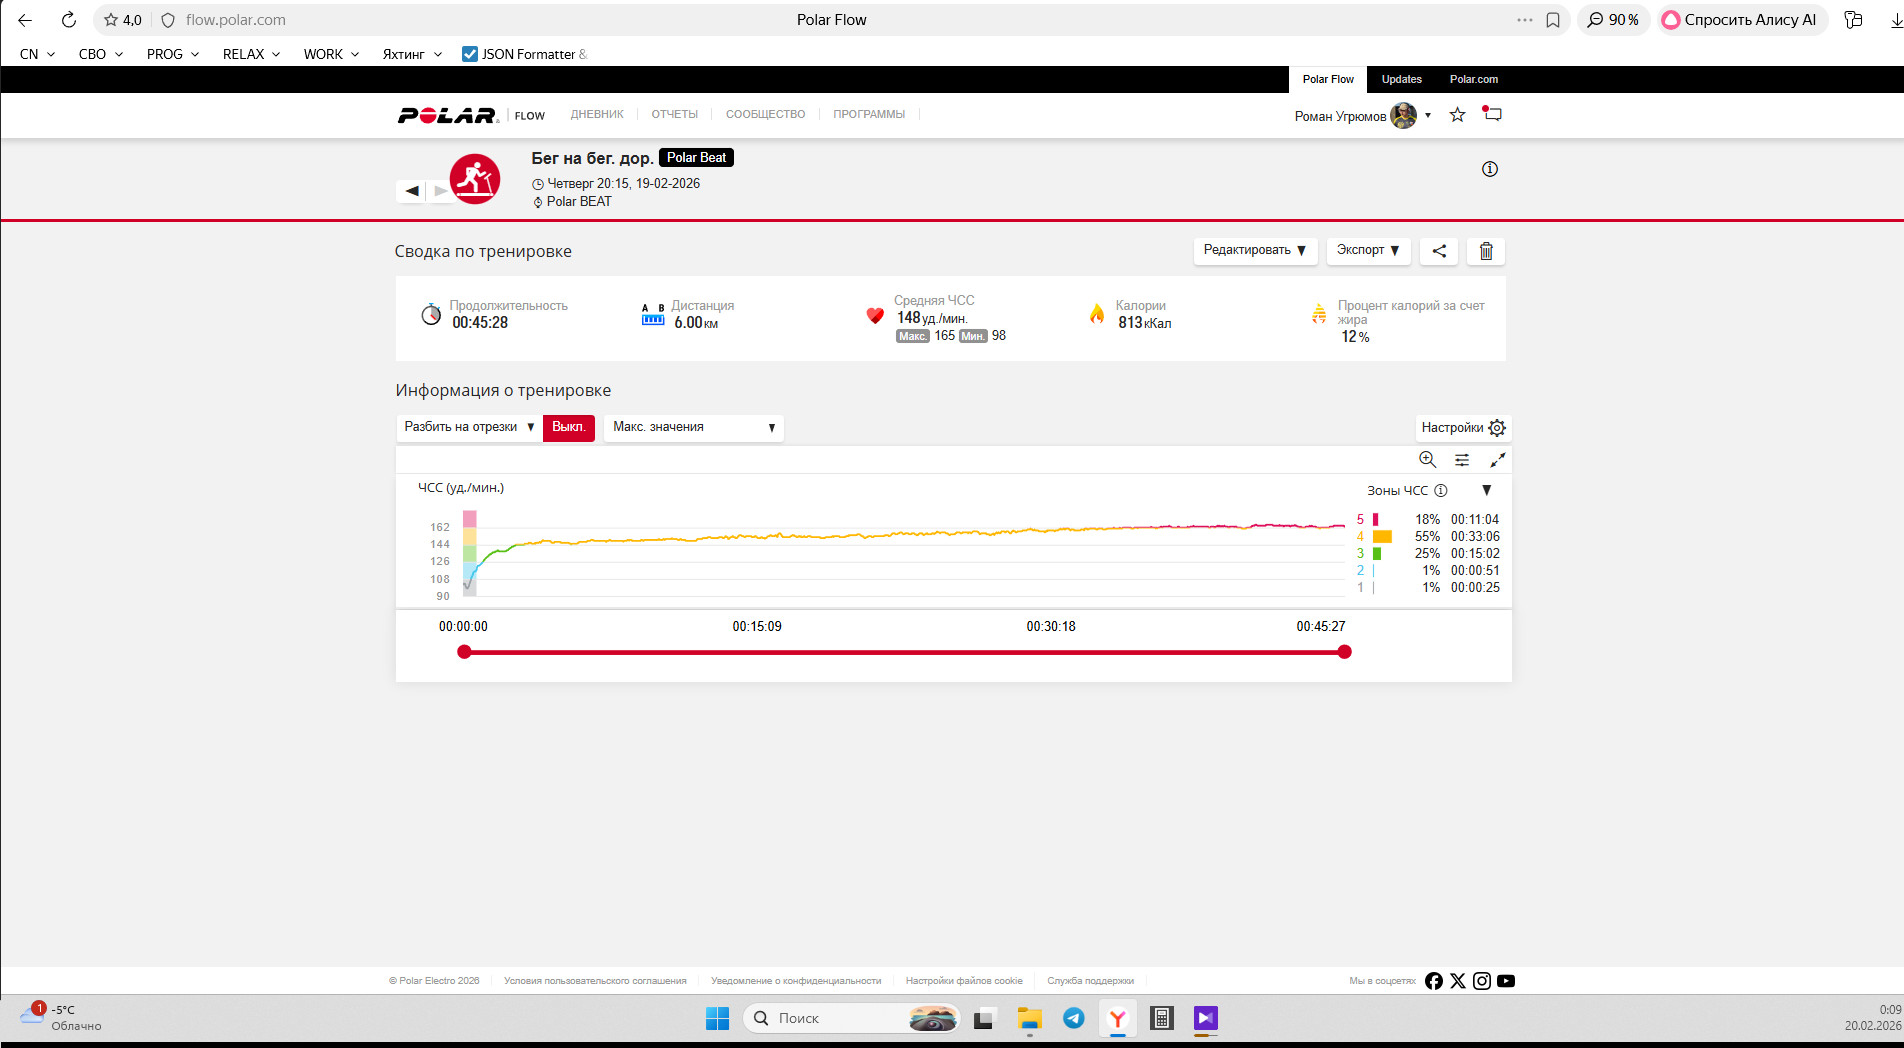The height and width of the screenshot is (1048, 1904).
Task: Click 'Спросить Алису AI' button
Action: (1742, 20)
